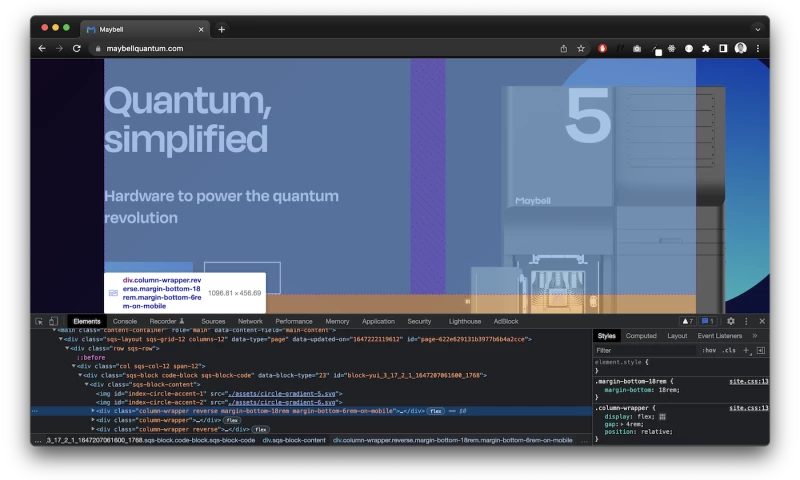800x480 pixels.
Task: Open DevTools settings gear
Action: [x=730, y=321]
